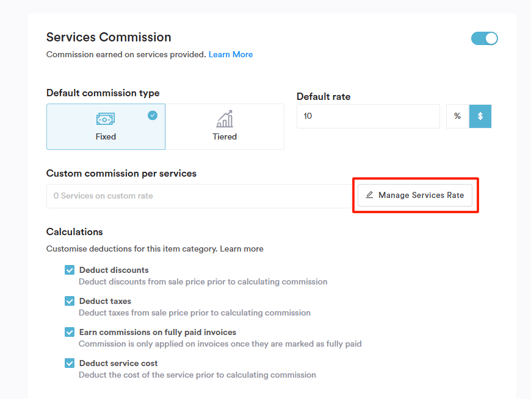Click the Manage Services Rate button

coord(415,195)
